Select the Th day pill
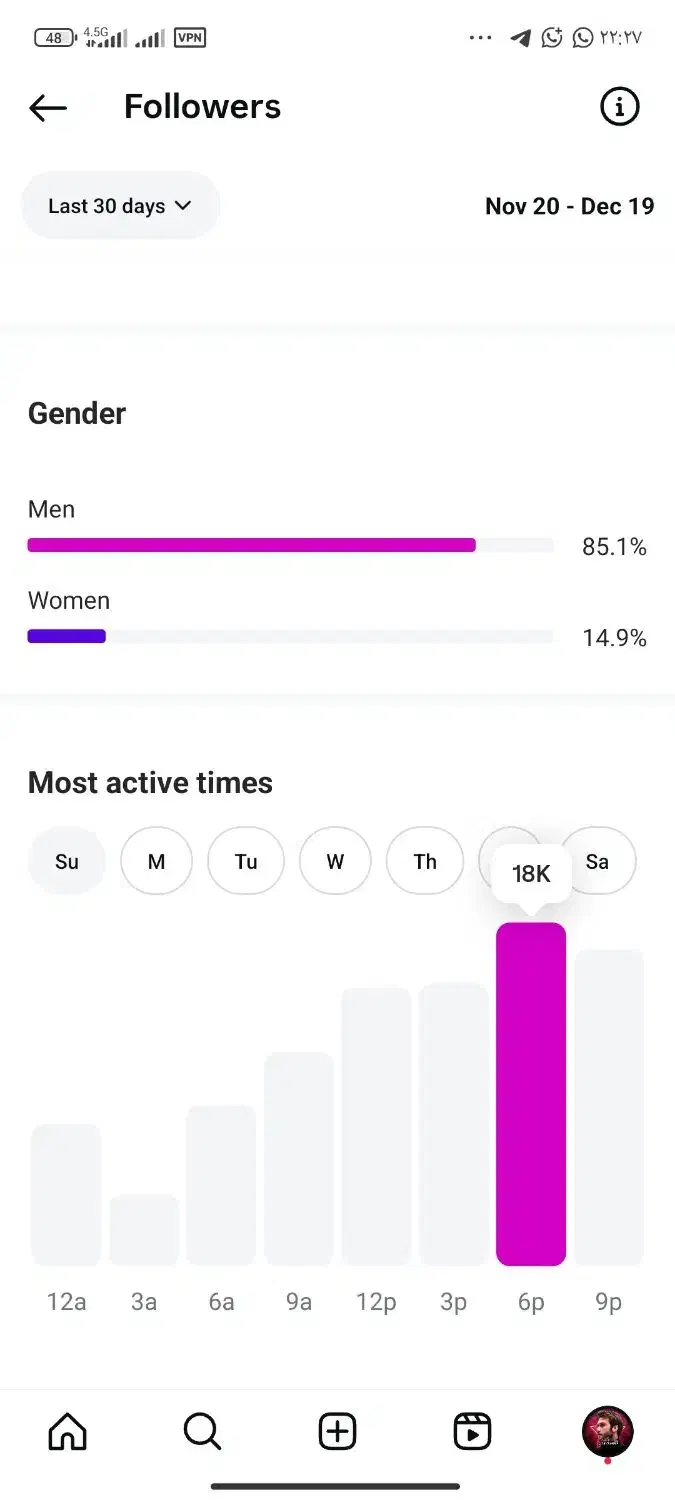 click(x=425, y=861)
